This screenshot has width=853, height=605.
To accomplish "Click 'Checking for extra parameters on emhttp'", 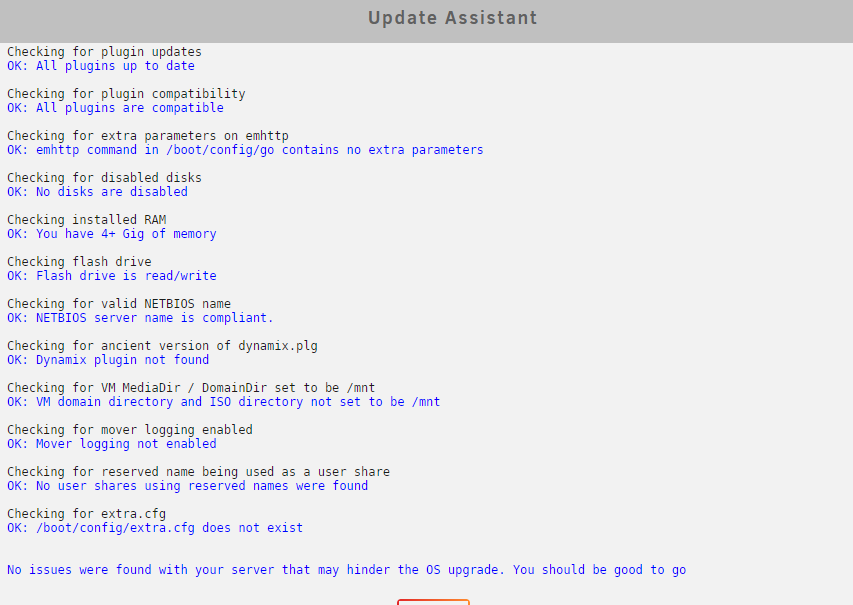I will click(x=148, y=135).
